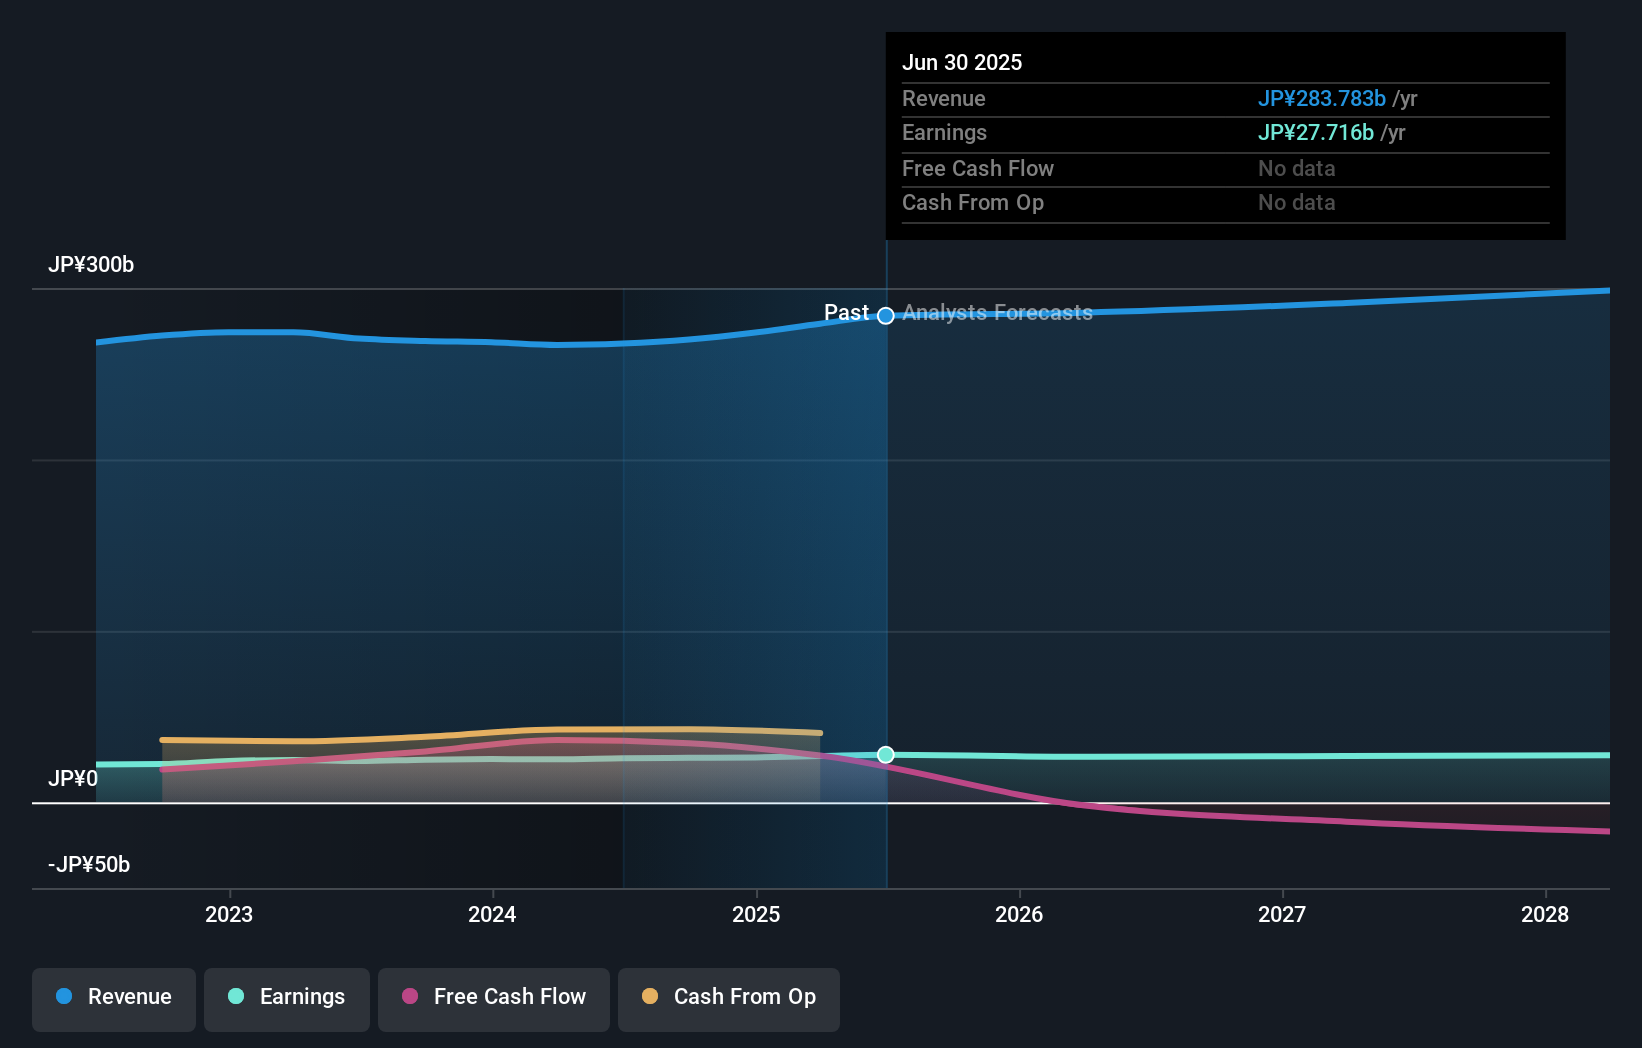Select the revenue data point marker on the chart
This screenshot has height=1048, width=1642.
click(x=885, y=316)
